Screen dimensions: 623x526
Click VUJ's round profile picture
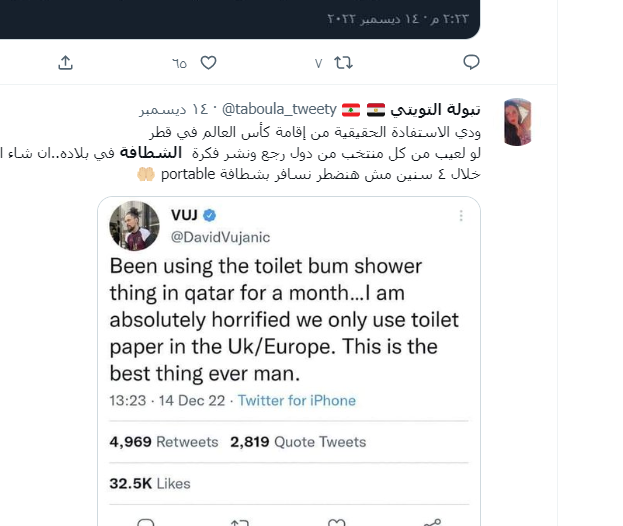click(134, 225)
